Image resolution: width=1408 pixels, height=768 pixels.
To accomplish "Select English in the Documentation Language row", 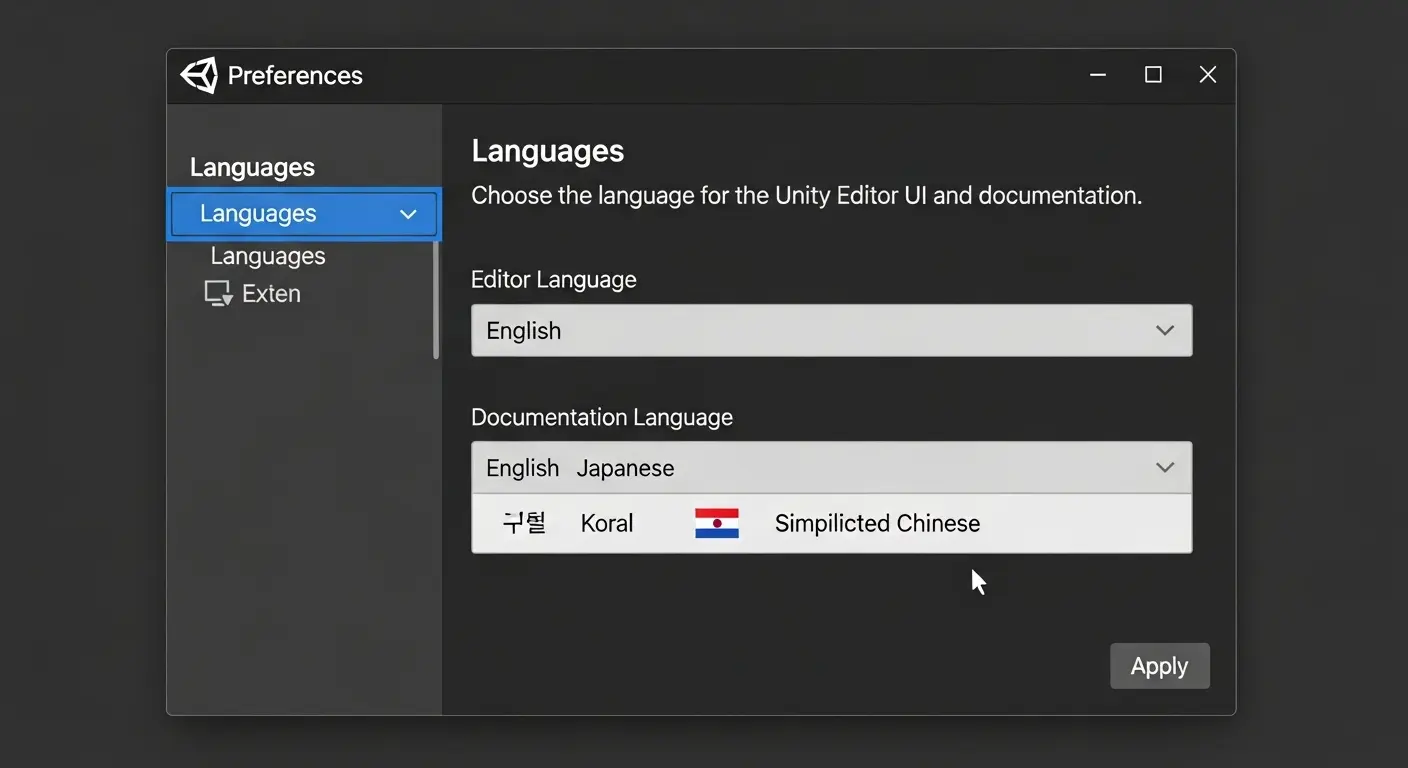I will [x=521, y=467].
